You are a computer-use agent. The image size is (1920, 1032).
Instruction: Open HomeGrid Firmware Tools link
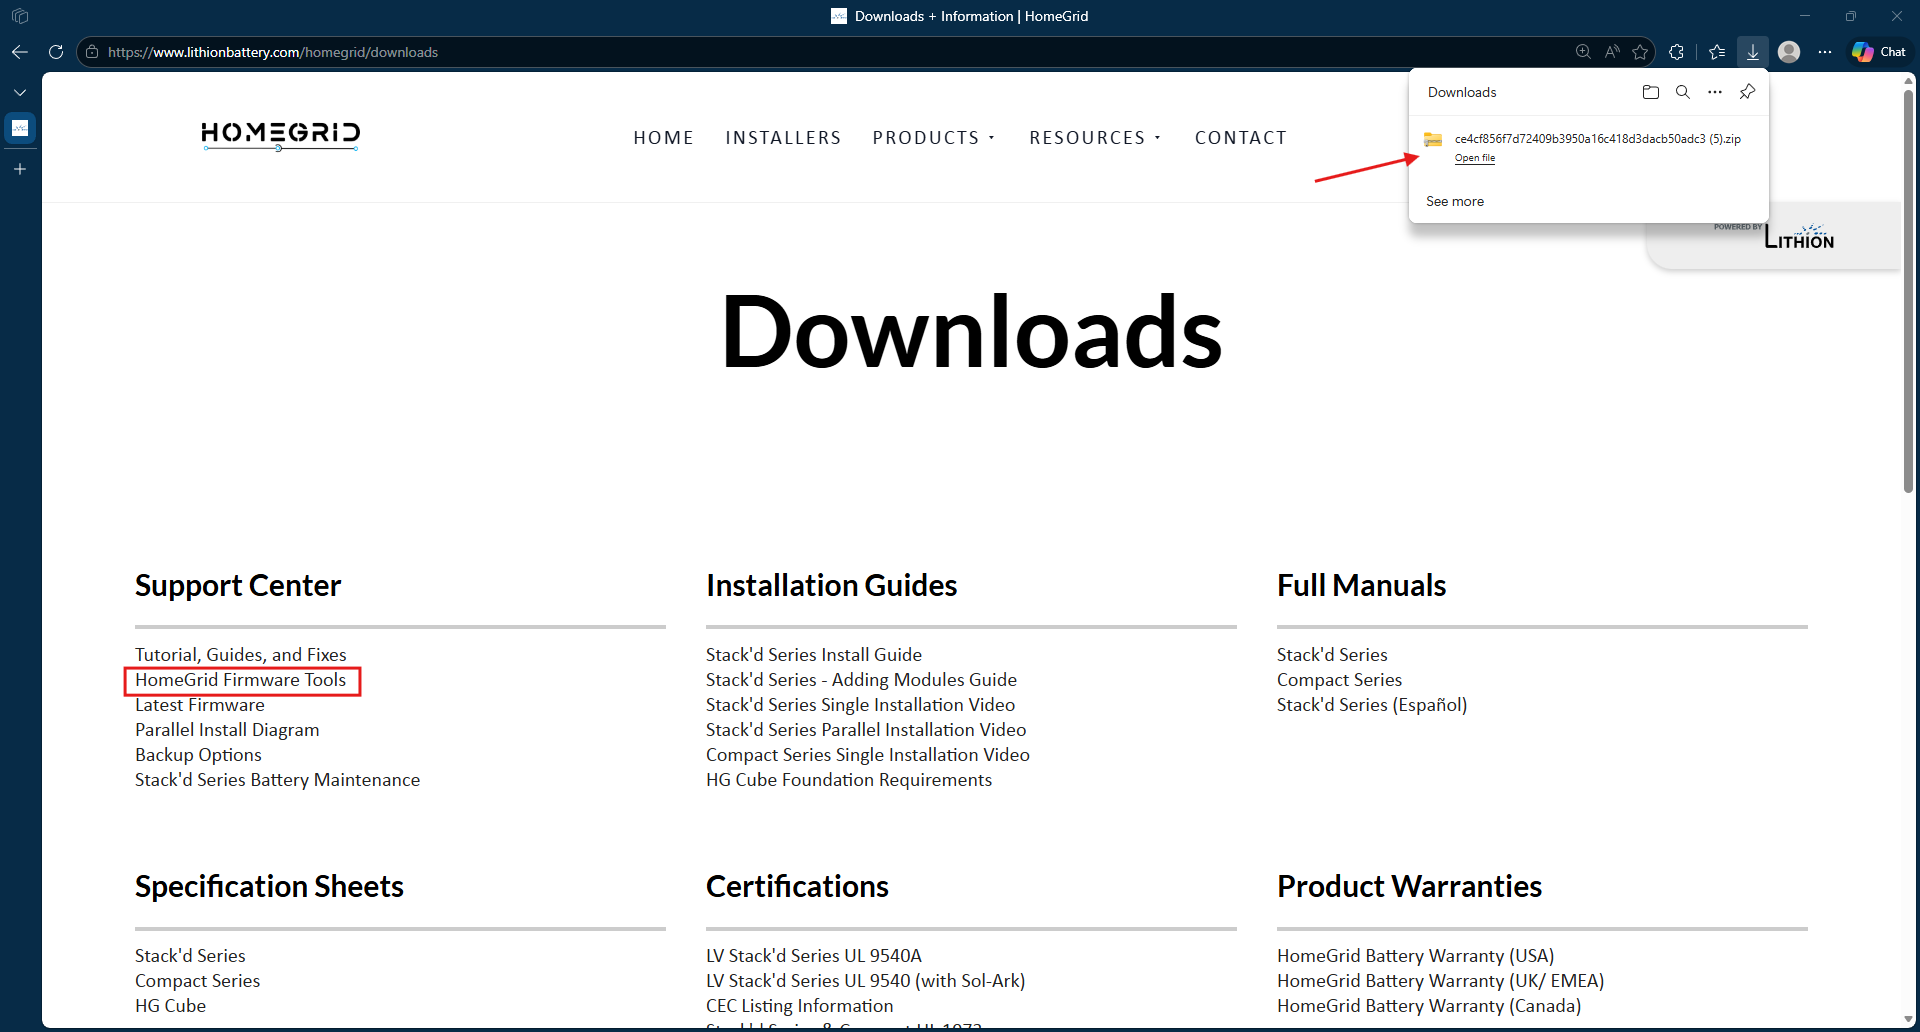coord(241,680)
